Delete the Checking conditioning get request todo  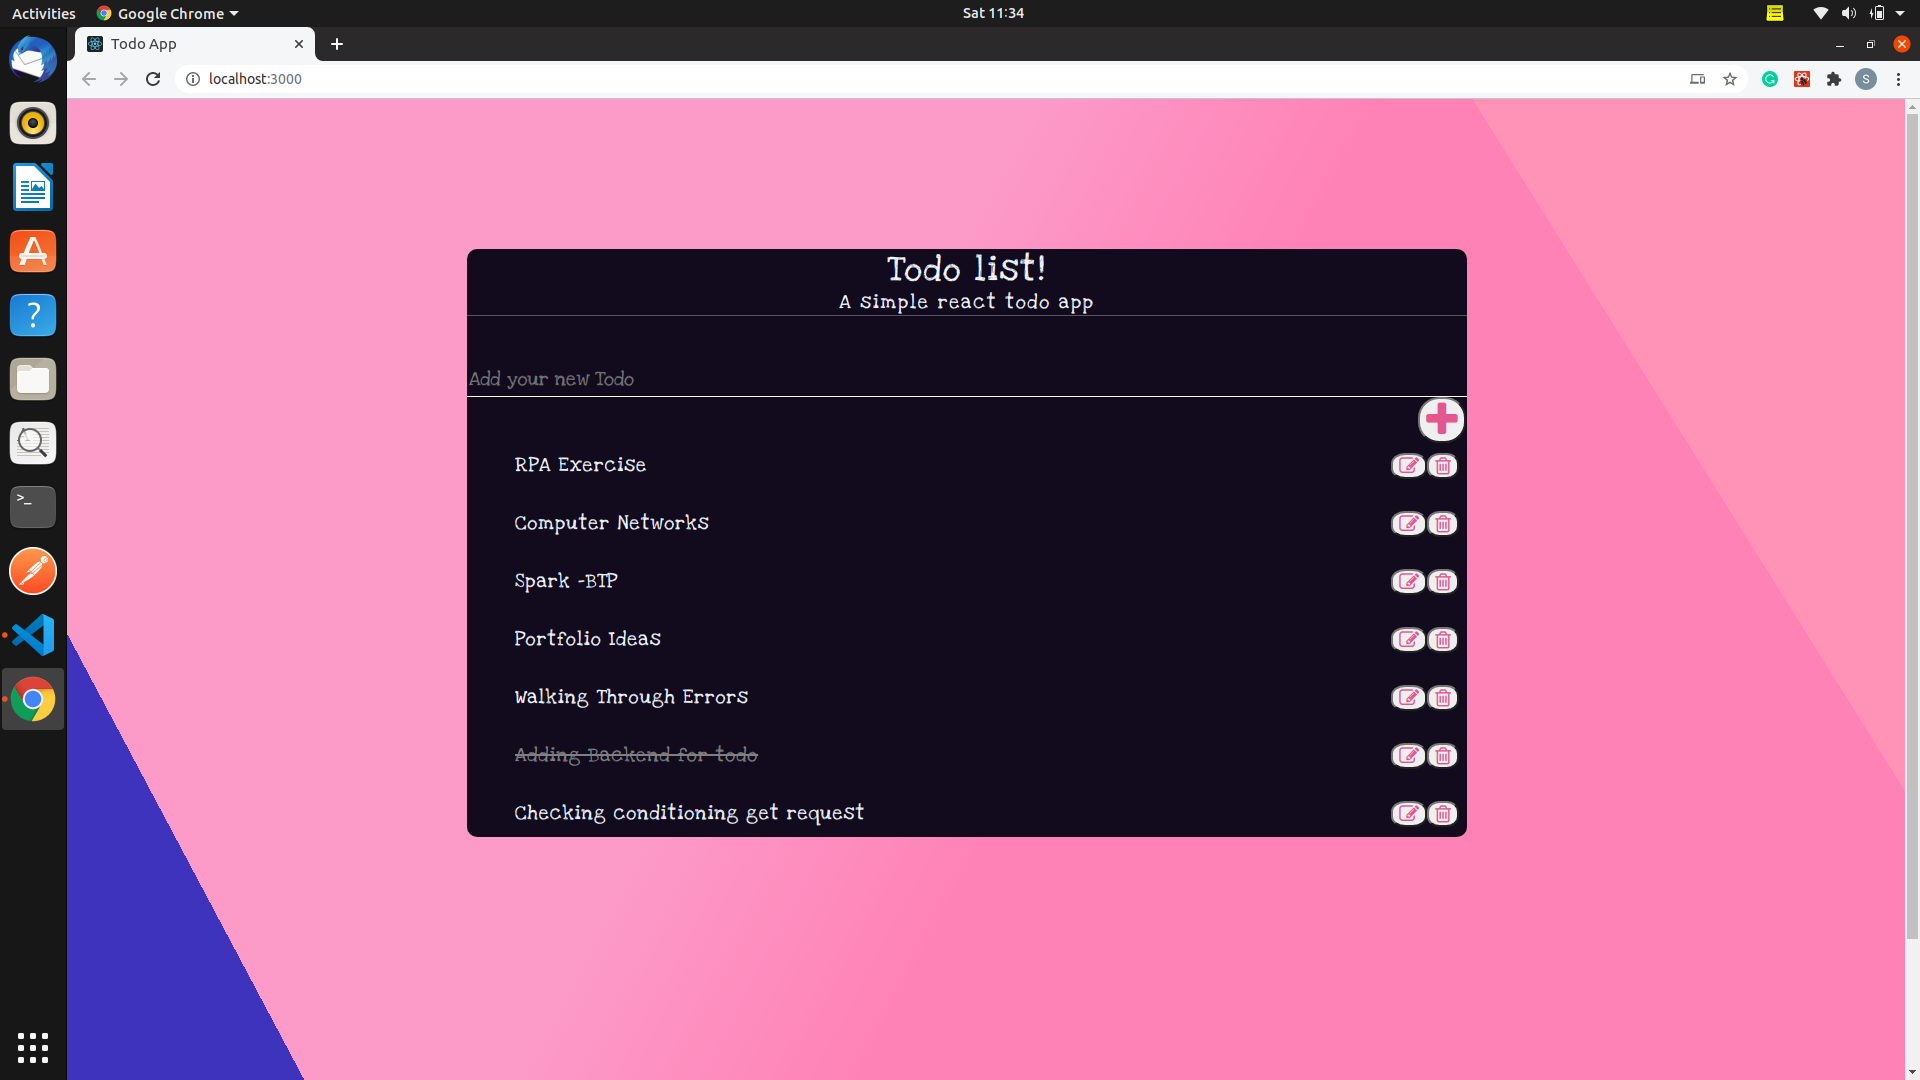point(1442,814)
